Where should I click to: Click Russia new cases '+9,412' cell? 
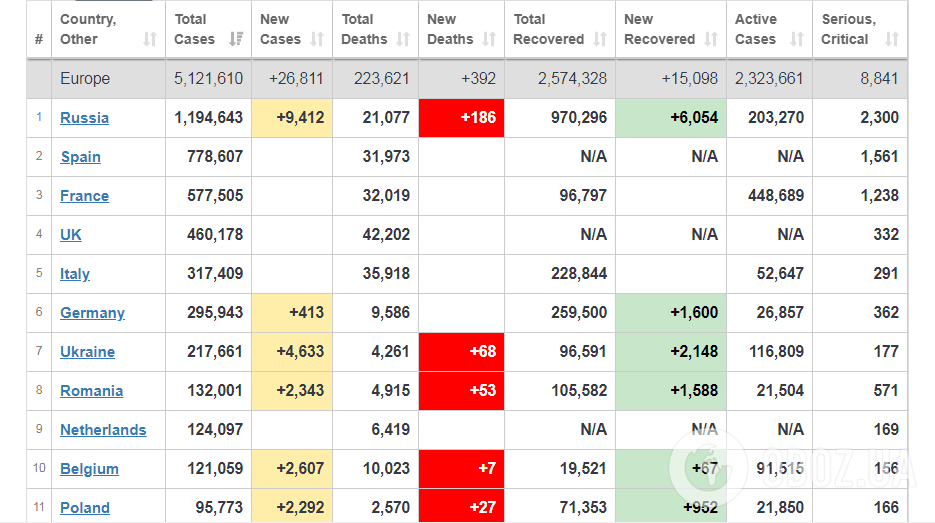tap(292, 118)
